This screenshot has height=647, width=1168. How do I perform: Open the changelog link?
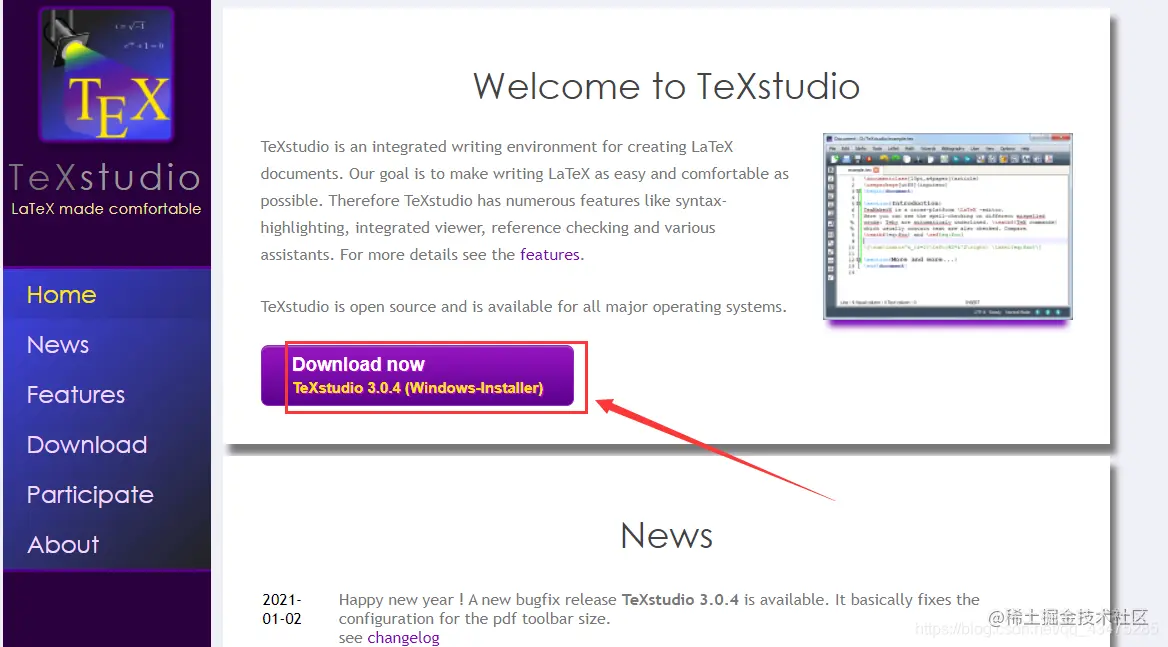(403, 638)
